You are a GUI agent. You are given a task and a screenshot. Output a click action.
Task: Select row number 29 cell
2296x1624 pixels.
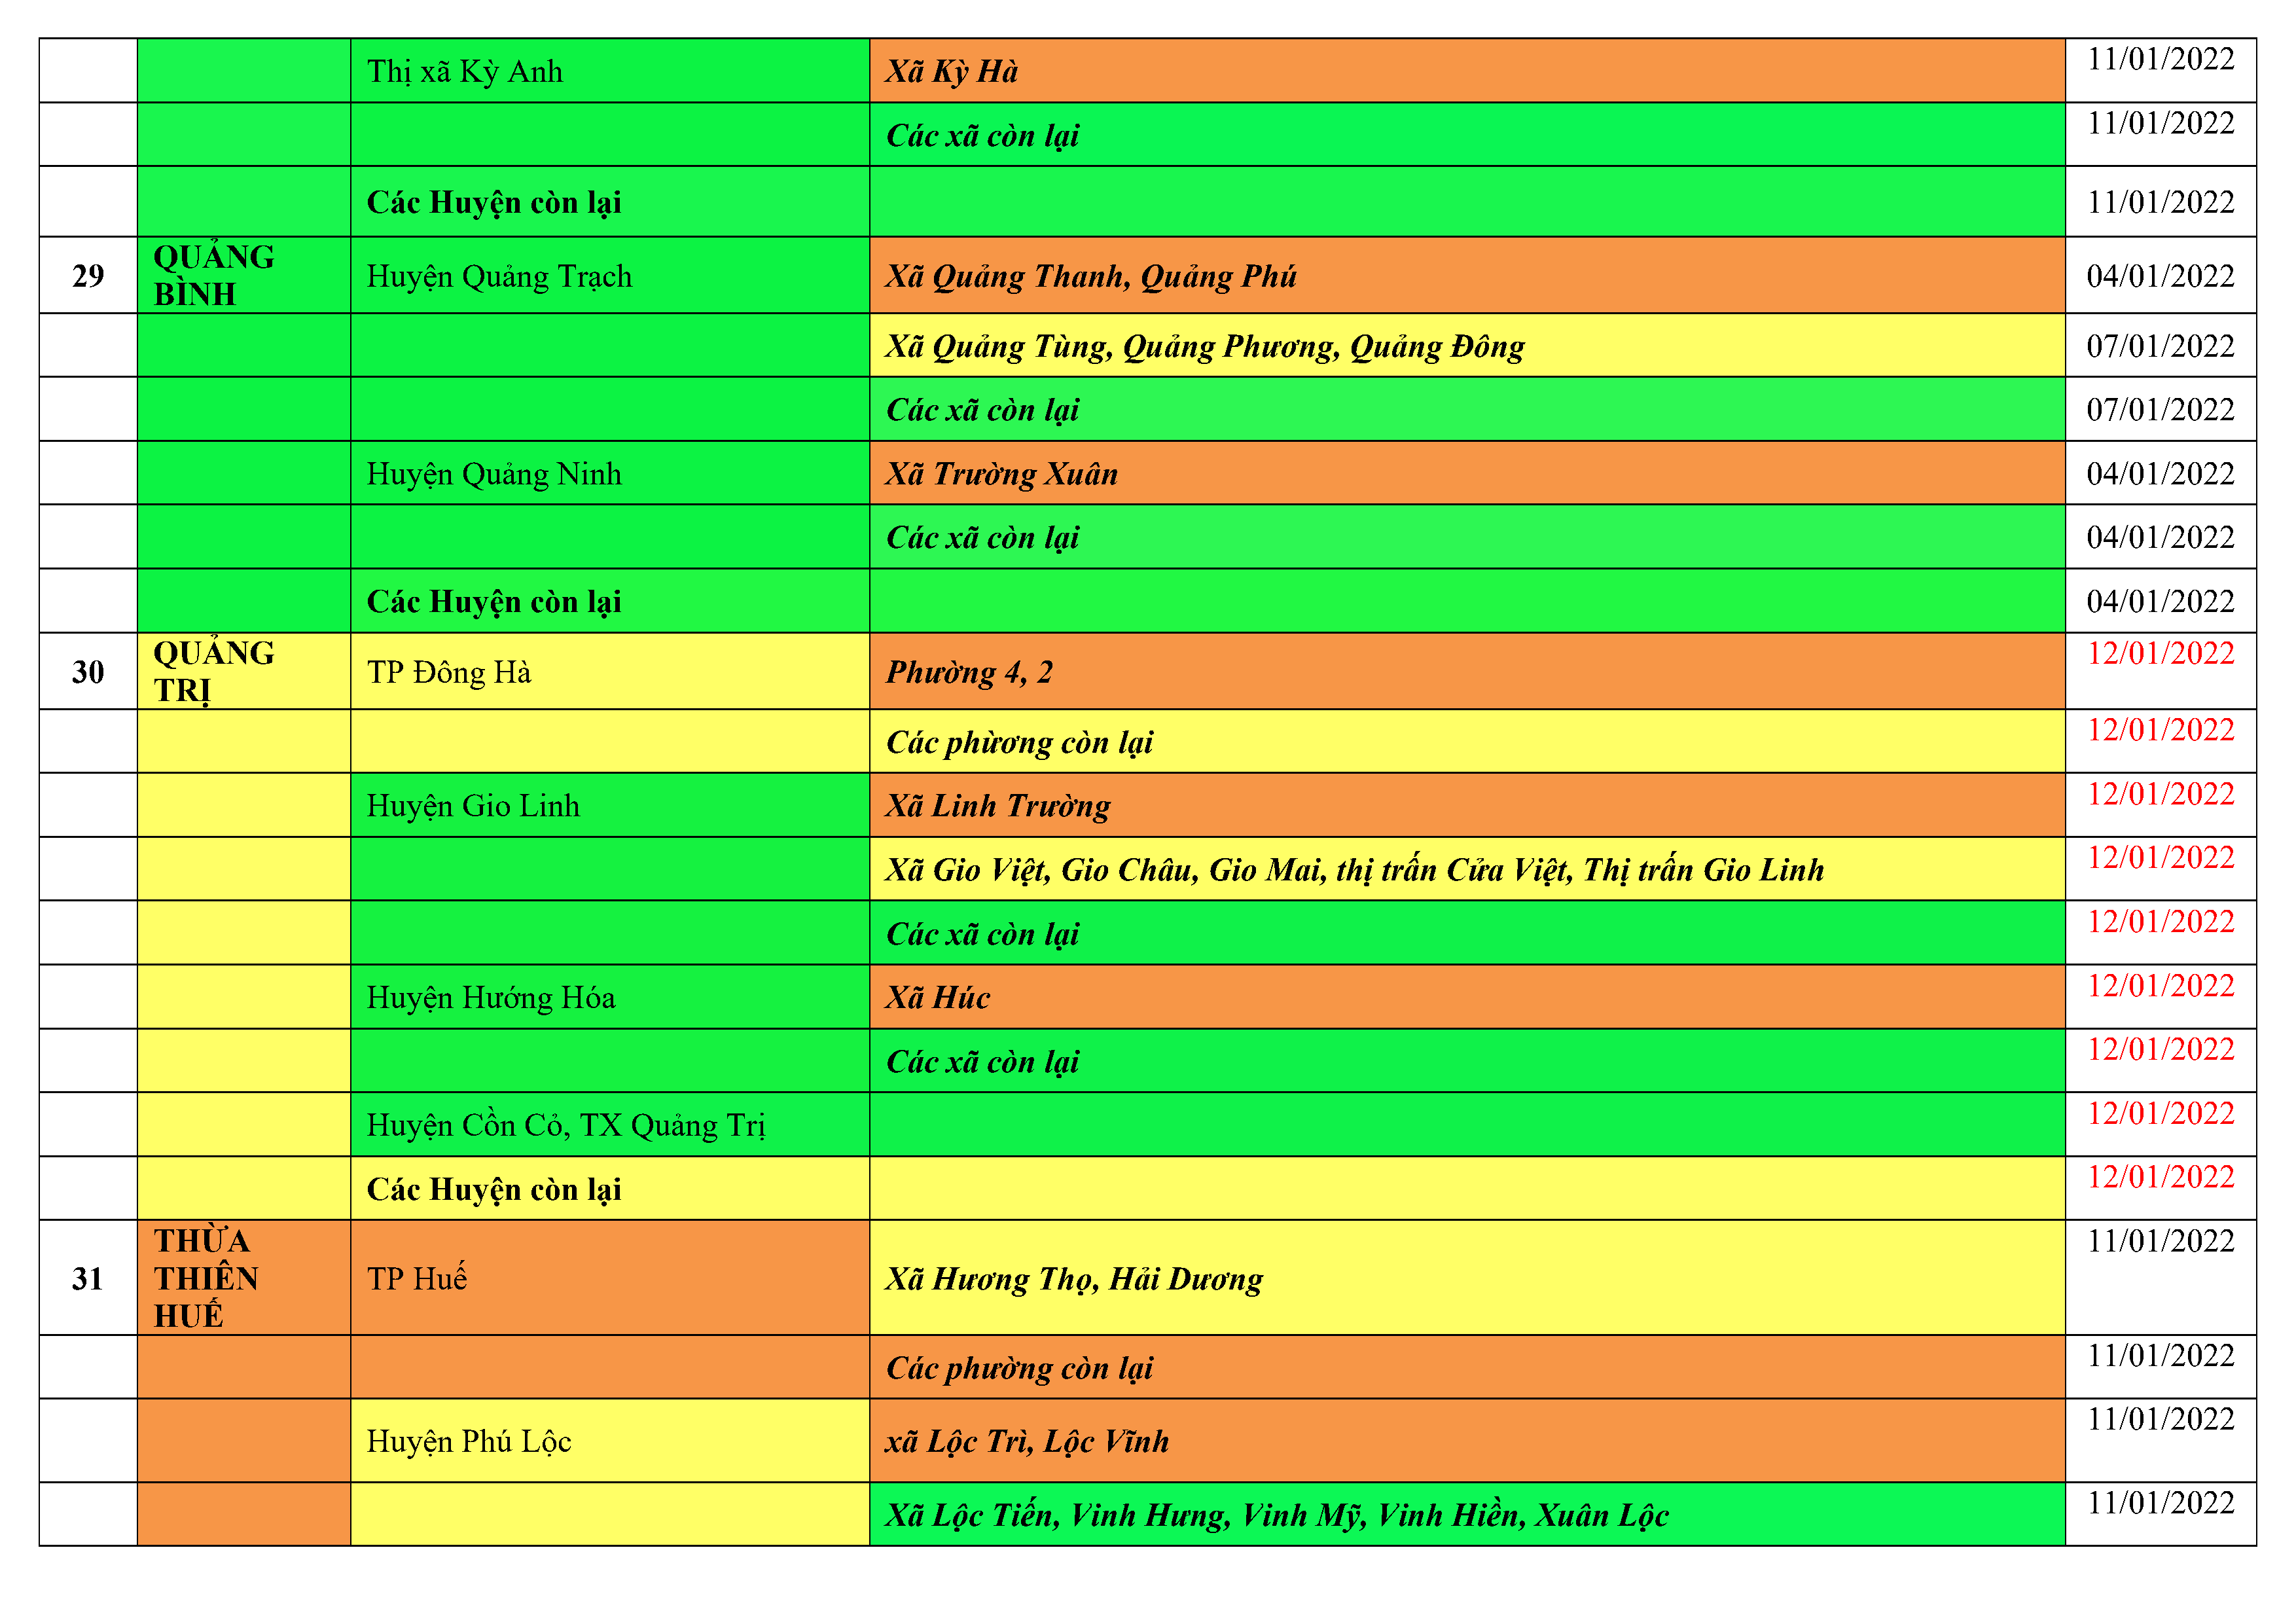coord(88,275)
